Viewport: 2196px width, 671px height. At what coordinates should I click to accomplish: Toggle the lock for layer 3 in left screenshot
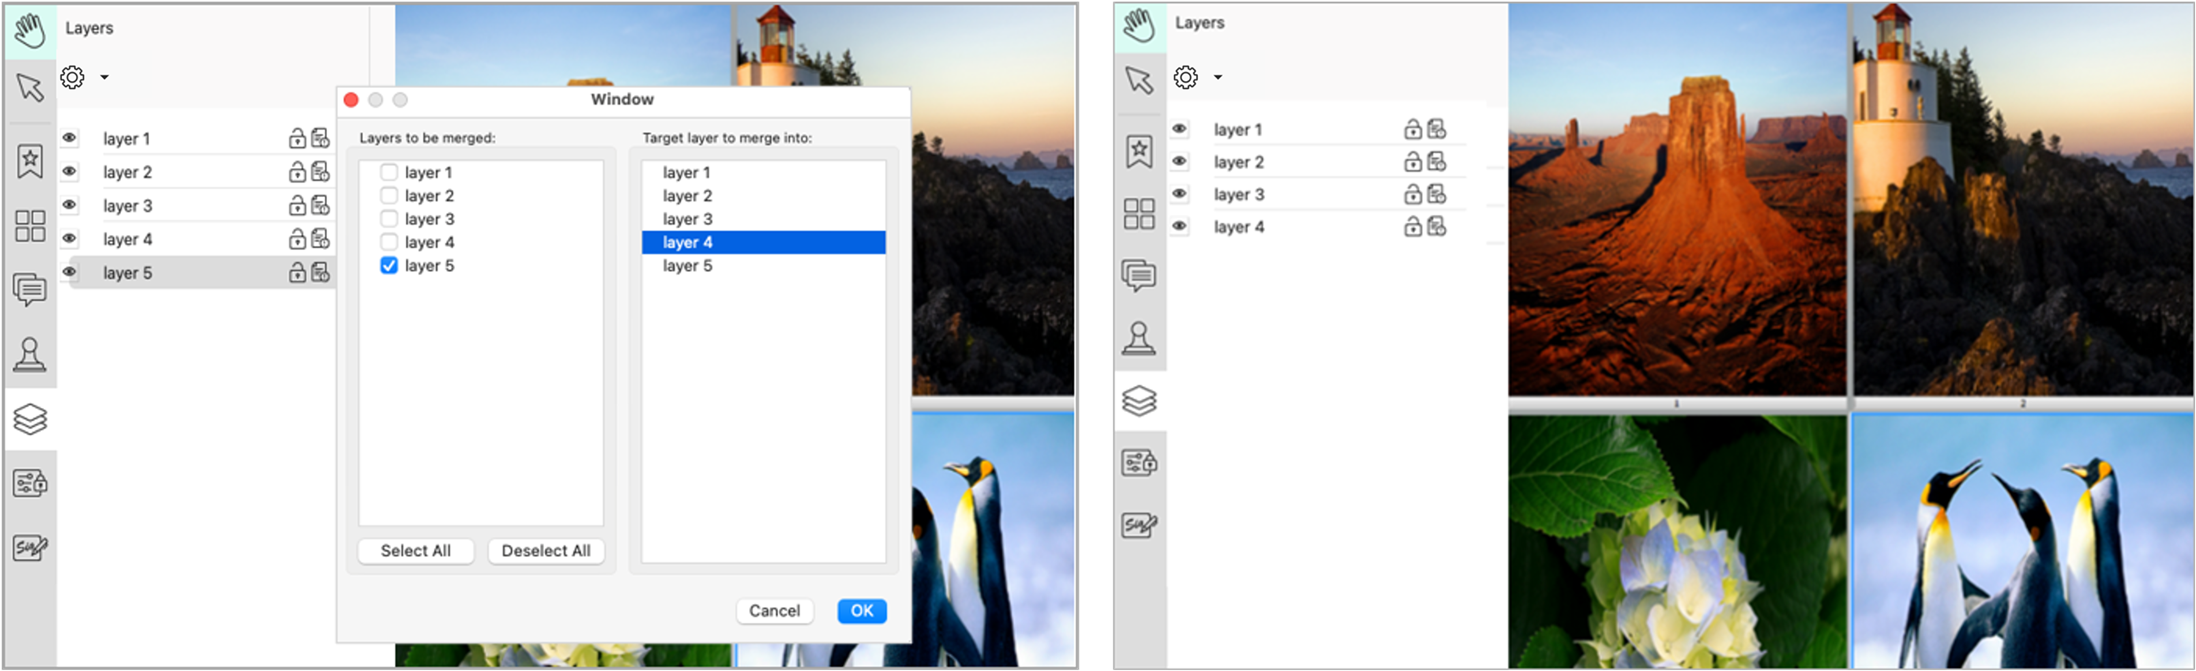tap(297, 206)
